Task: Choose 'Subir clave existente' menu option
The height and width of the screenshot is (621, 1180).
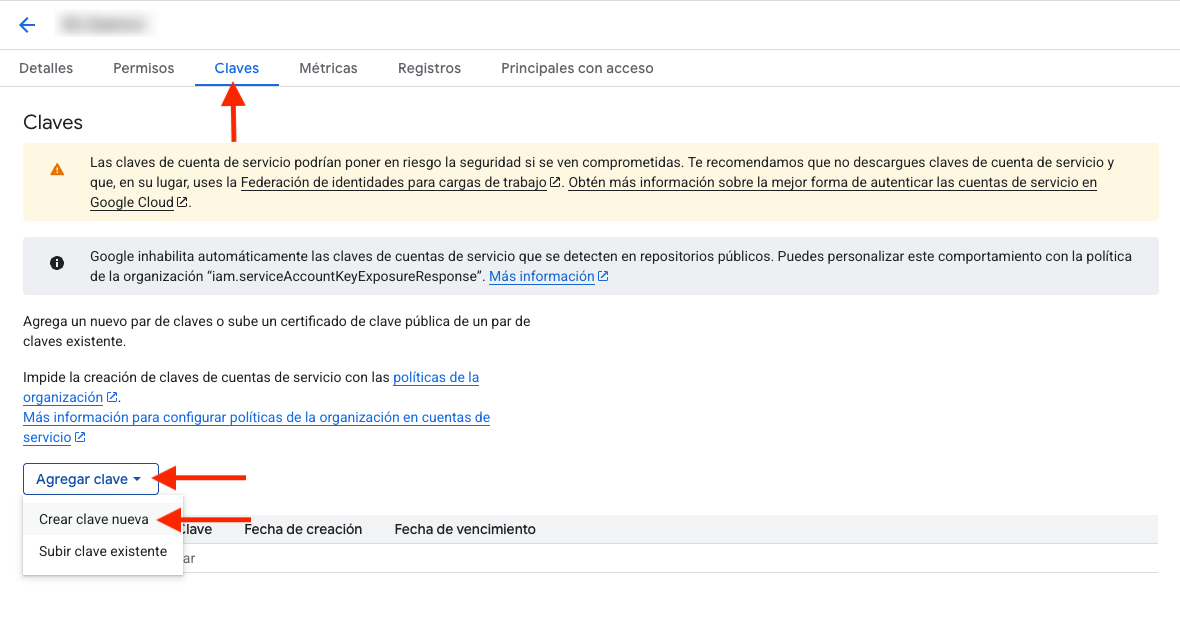Action: click(103, 552)
